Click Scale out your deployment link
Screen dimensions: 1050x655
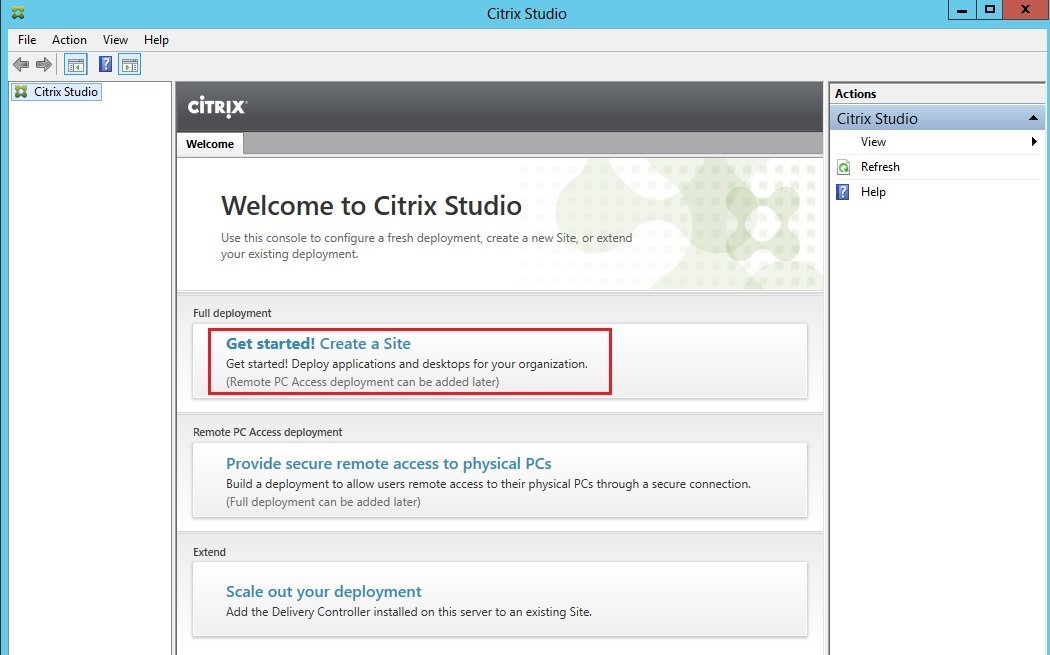coord(323,591)
